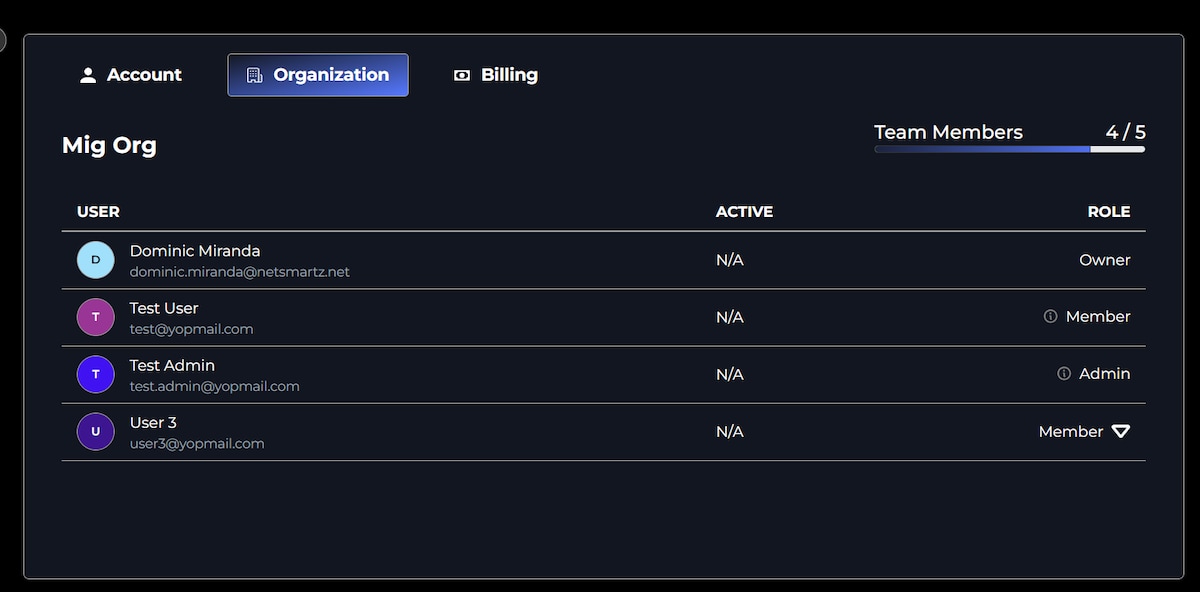Viewport: 1200px width, 592px height.
Task: Click Test User's purple avatar
Action: click(x=96, y=317)
